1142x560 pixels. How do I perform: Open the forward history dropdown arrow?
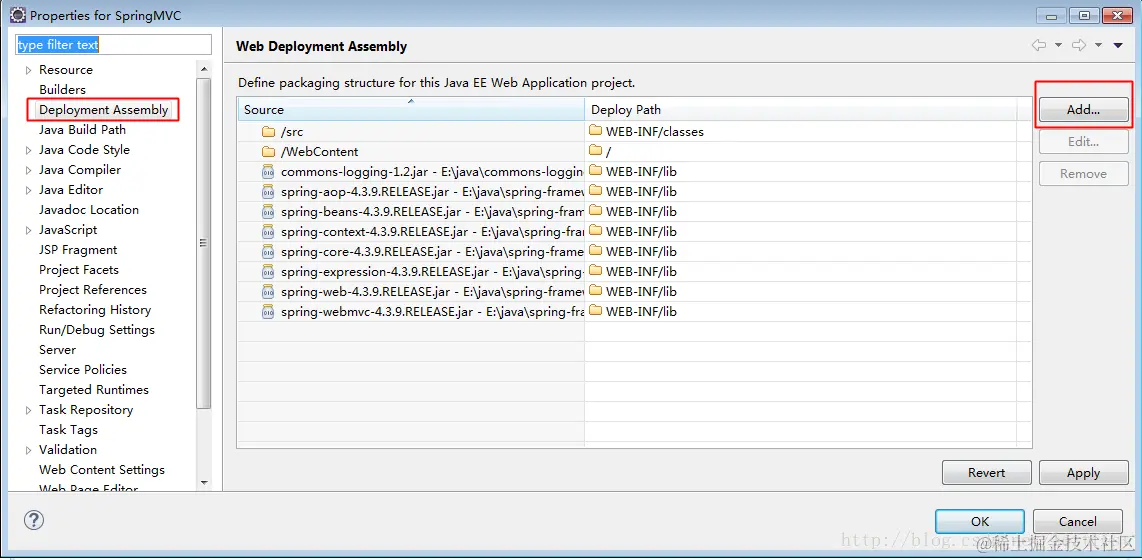click(x=1098, y=46)
